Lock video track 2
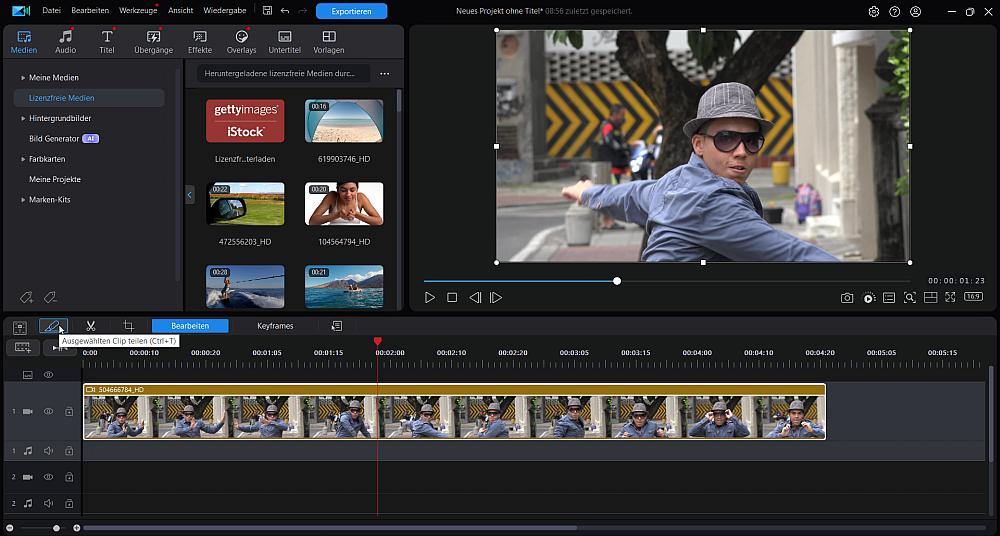The image size is (1000, 536). [69, 477]
